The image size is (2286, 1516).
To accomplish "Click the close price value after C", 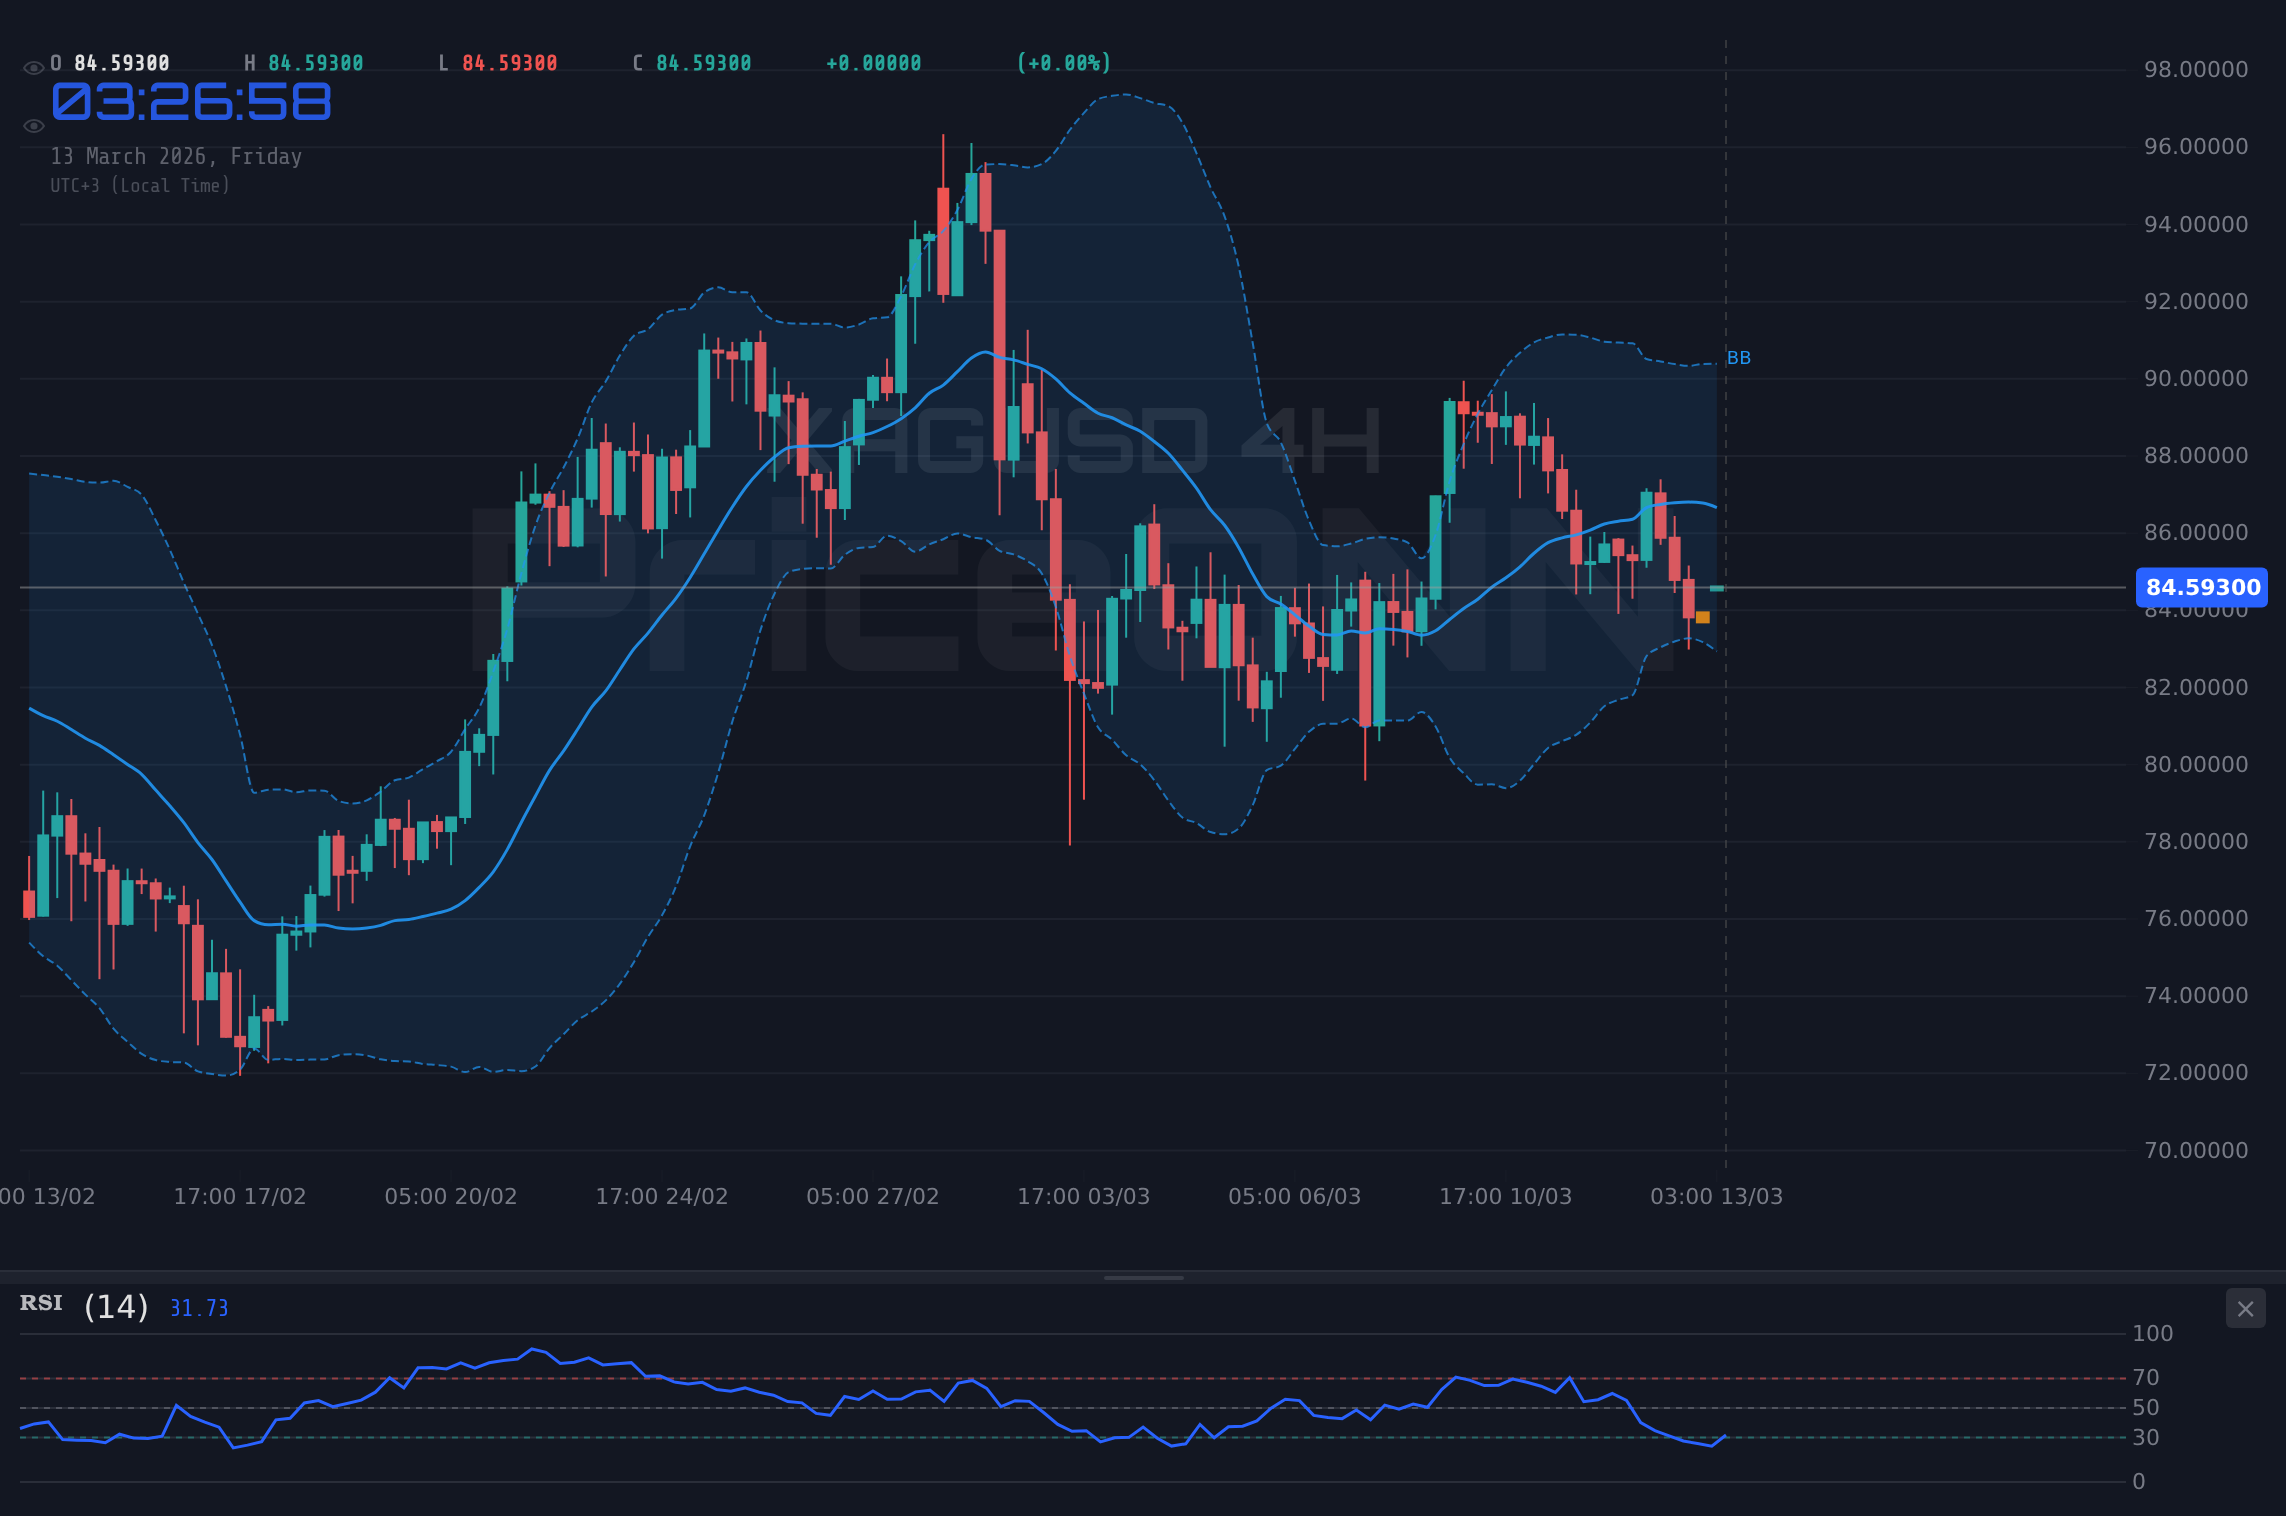I will click(704, 63).
